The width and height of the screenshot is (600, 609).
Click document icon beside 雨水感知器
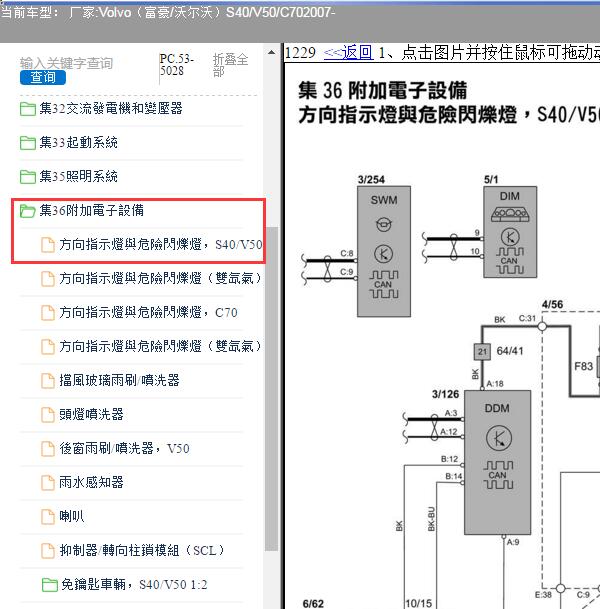pos(48,483)
